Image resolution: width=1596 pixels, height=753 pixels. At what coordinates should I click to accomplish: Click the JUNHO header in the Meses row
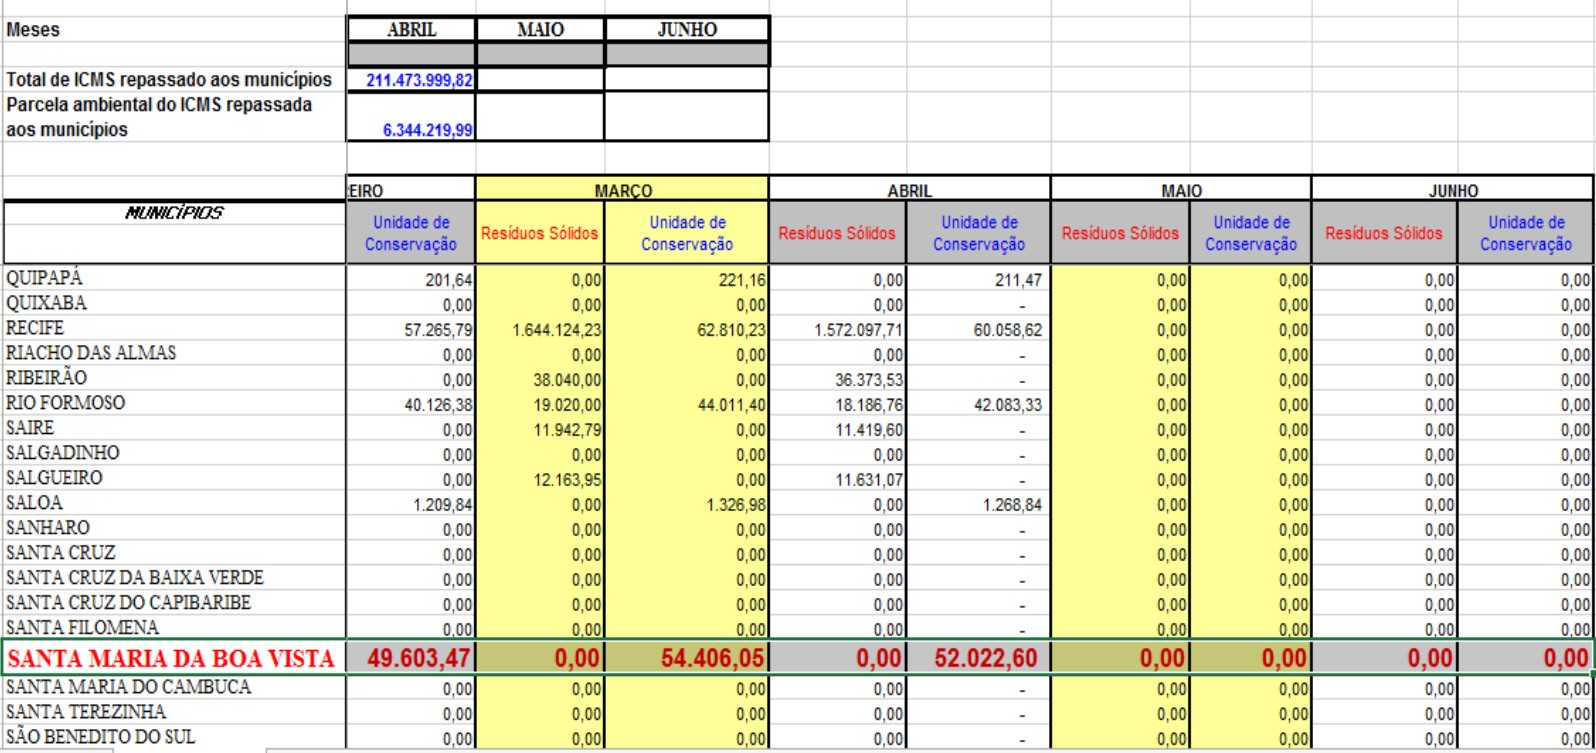687,30
